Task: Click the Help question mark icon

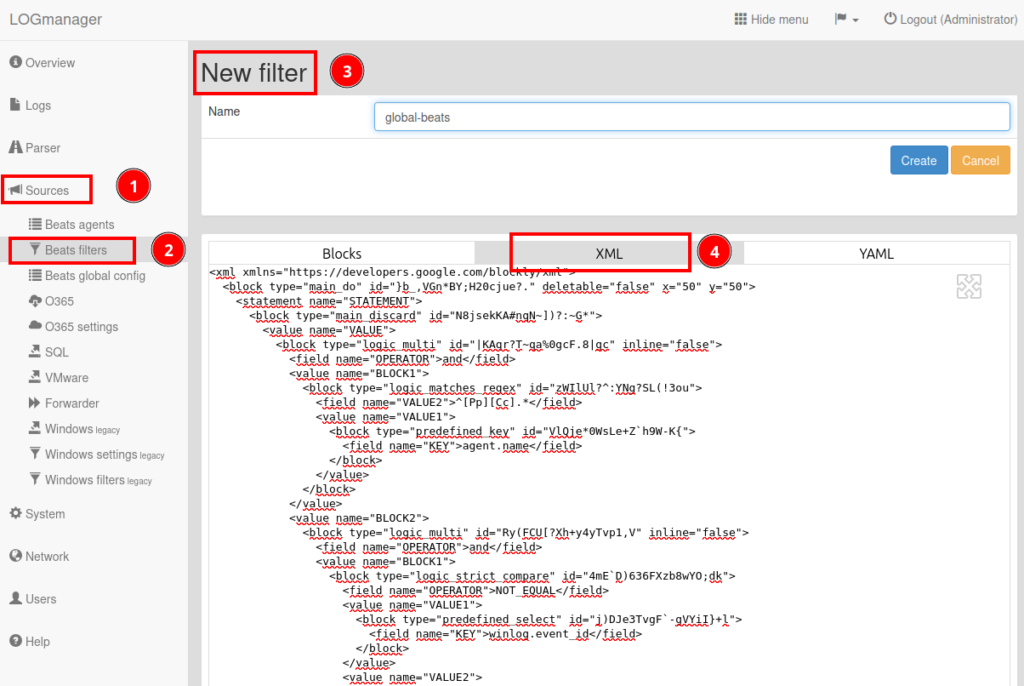Action: click(x=16, y=640)
